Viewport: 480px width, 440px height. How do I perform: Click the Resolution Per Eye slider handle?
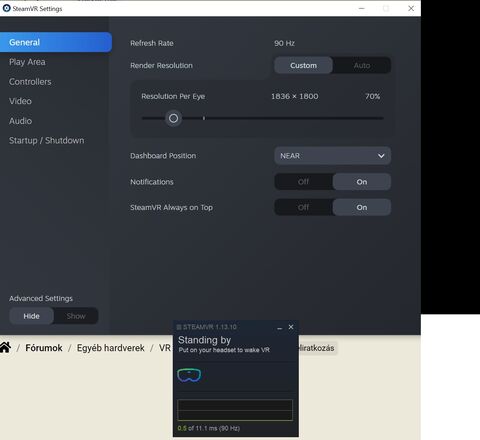coord(173,118)
